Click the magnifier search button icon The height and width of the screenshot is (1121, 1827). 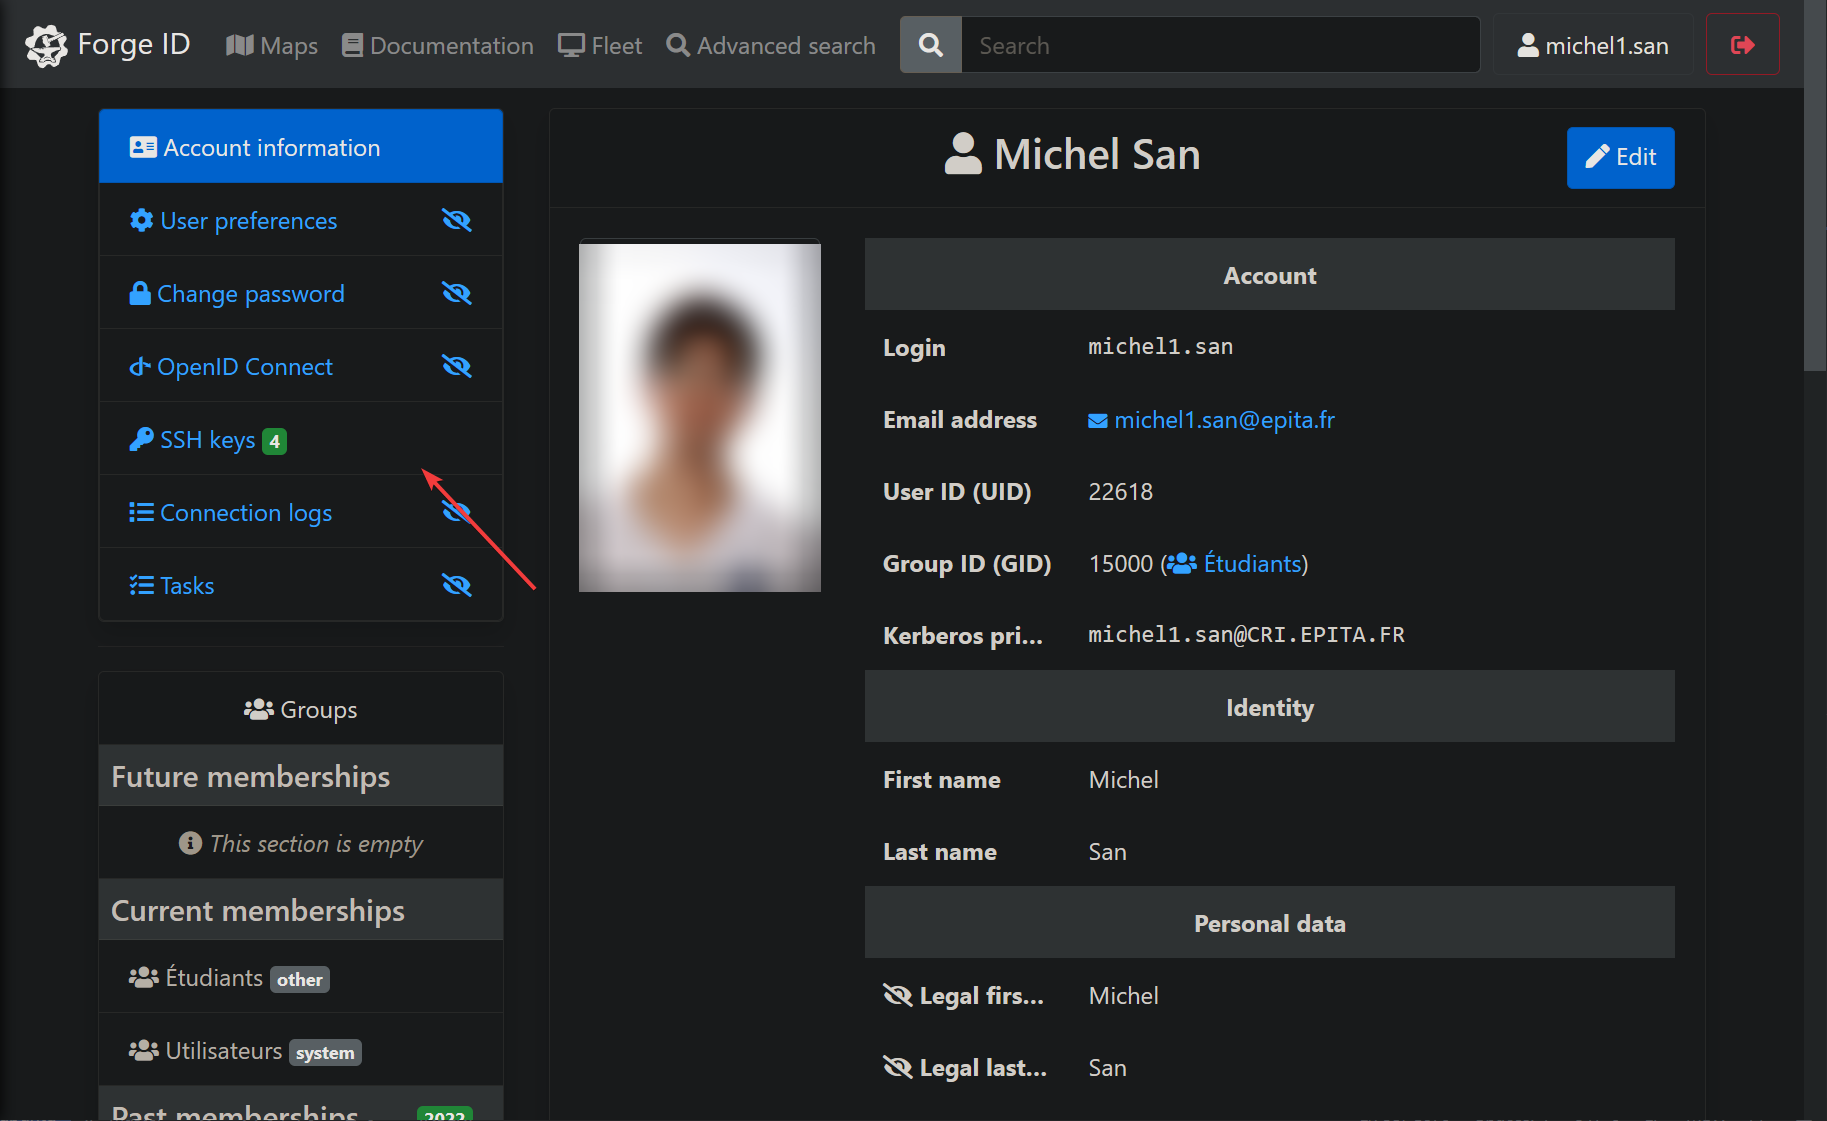pyautogui.click(x=930, y=45)
